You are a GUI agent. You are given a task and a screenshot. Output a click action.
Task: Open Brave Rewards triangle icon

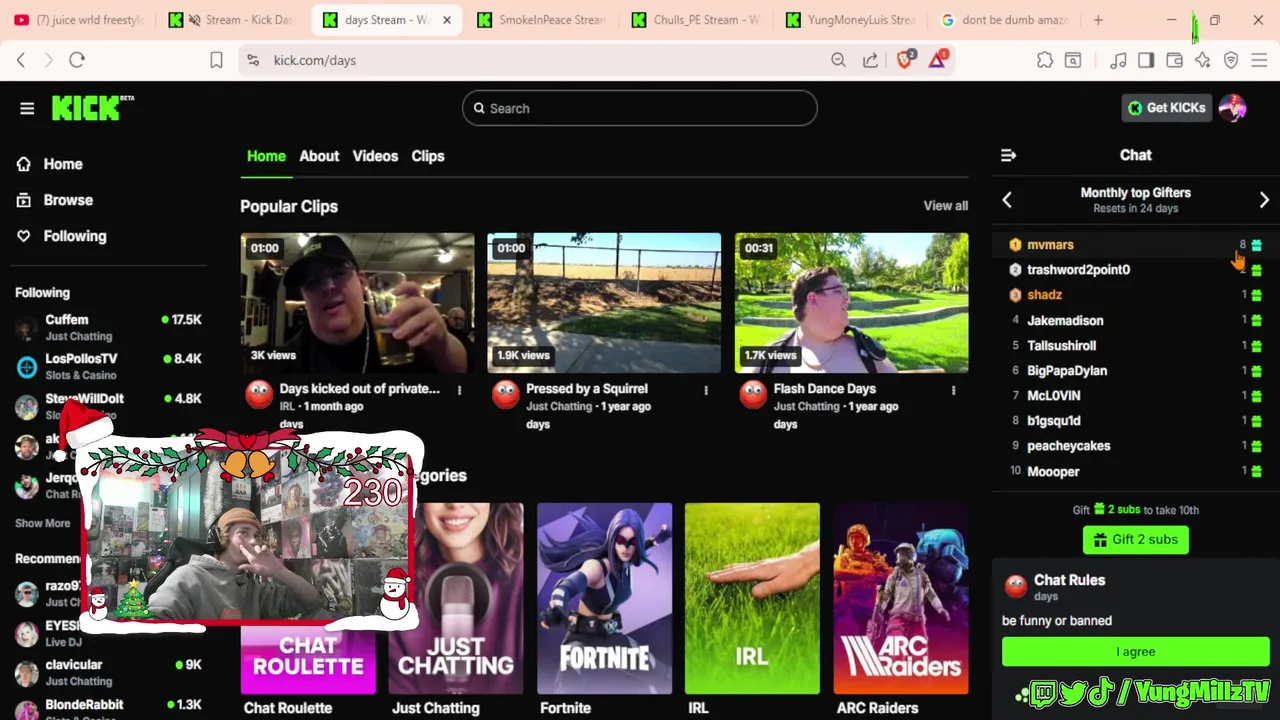(x=937, y=60)
